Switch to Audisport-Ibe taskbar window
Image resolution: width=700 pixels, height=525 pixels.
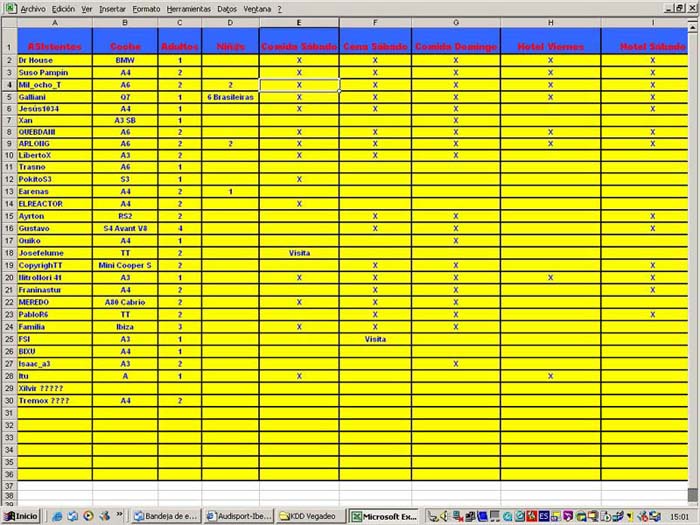[x=236, y=516]
